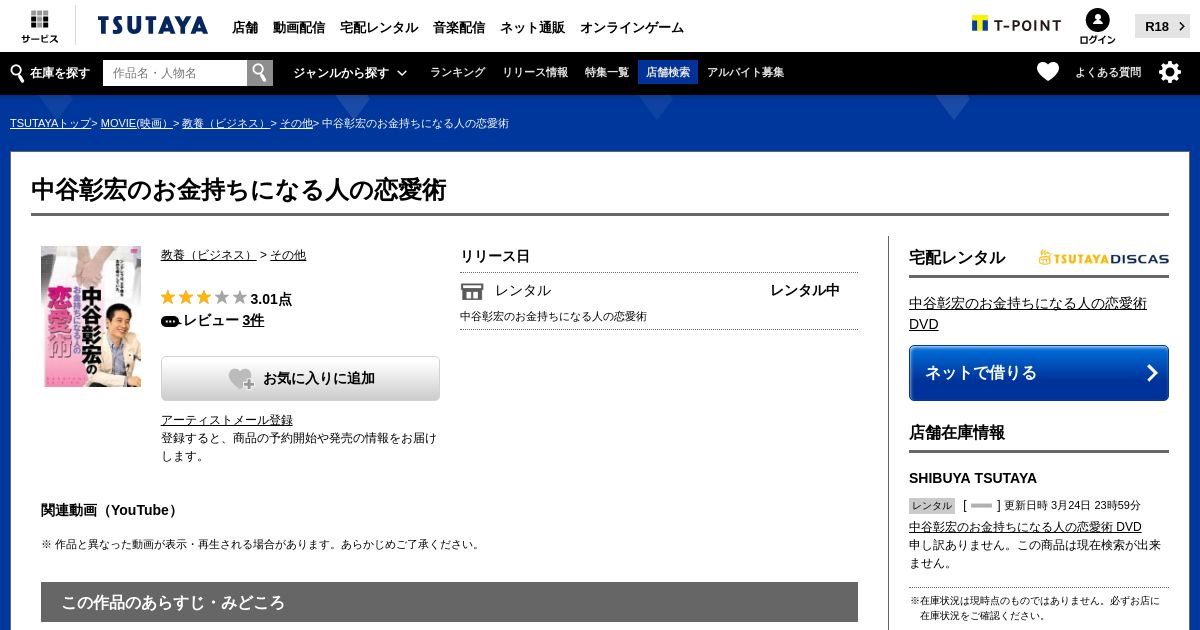Focus the 作品名・人物名 search field

tap(175, 73)
